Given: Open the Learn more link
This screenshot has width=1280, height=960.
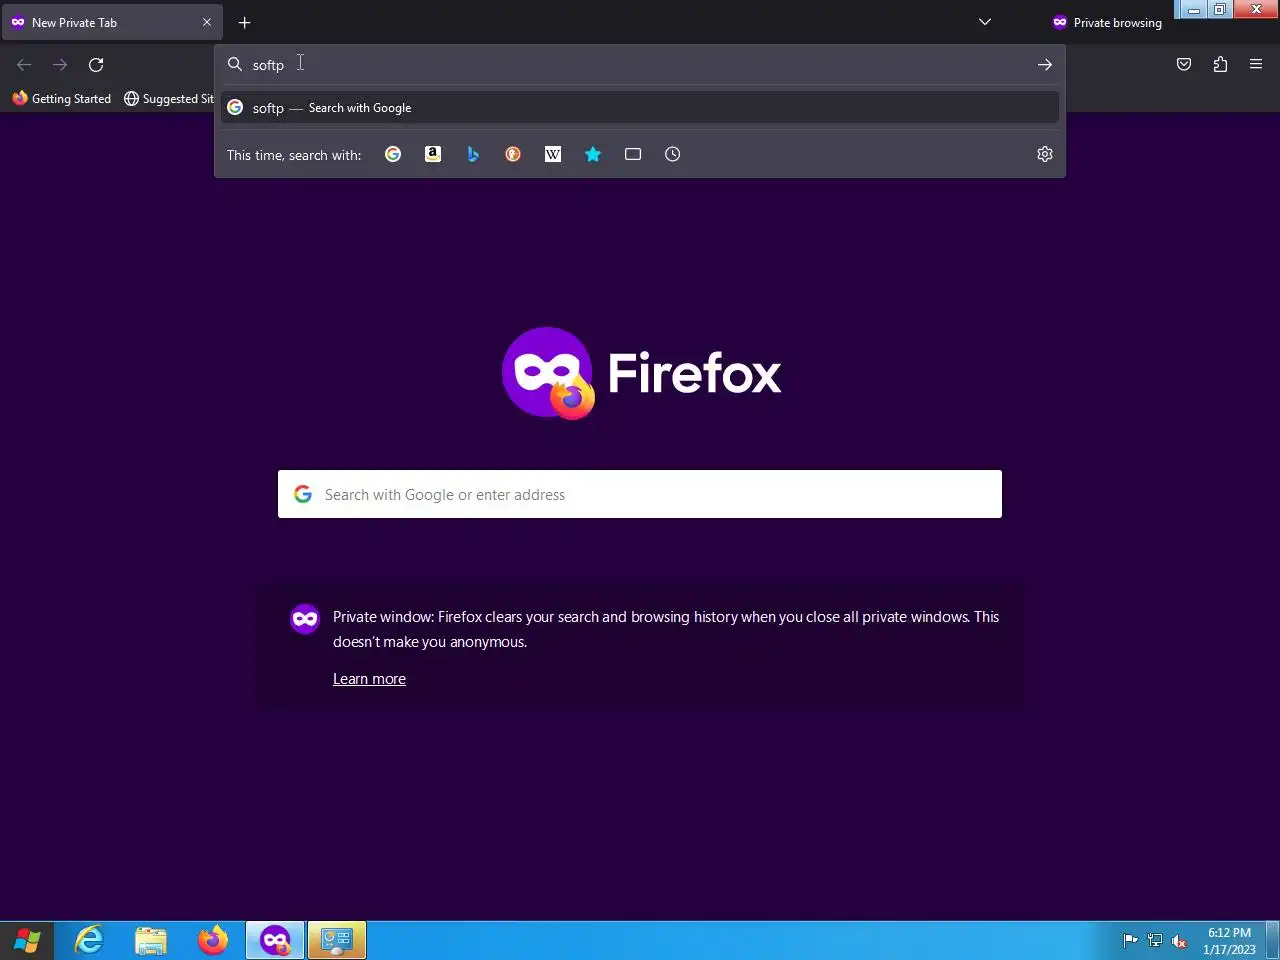Looking at the screenshot, I should 369,679.
